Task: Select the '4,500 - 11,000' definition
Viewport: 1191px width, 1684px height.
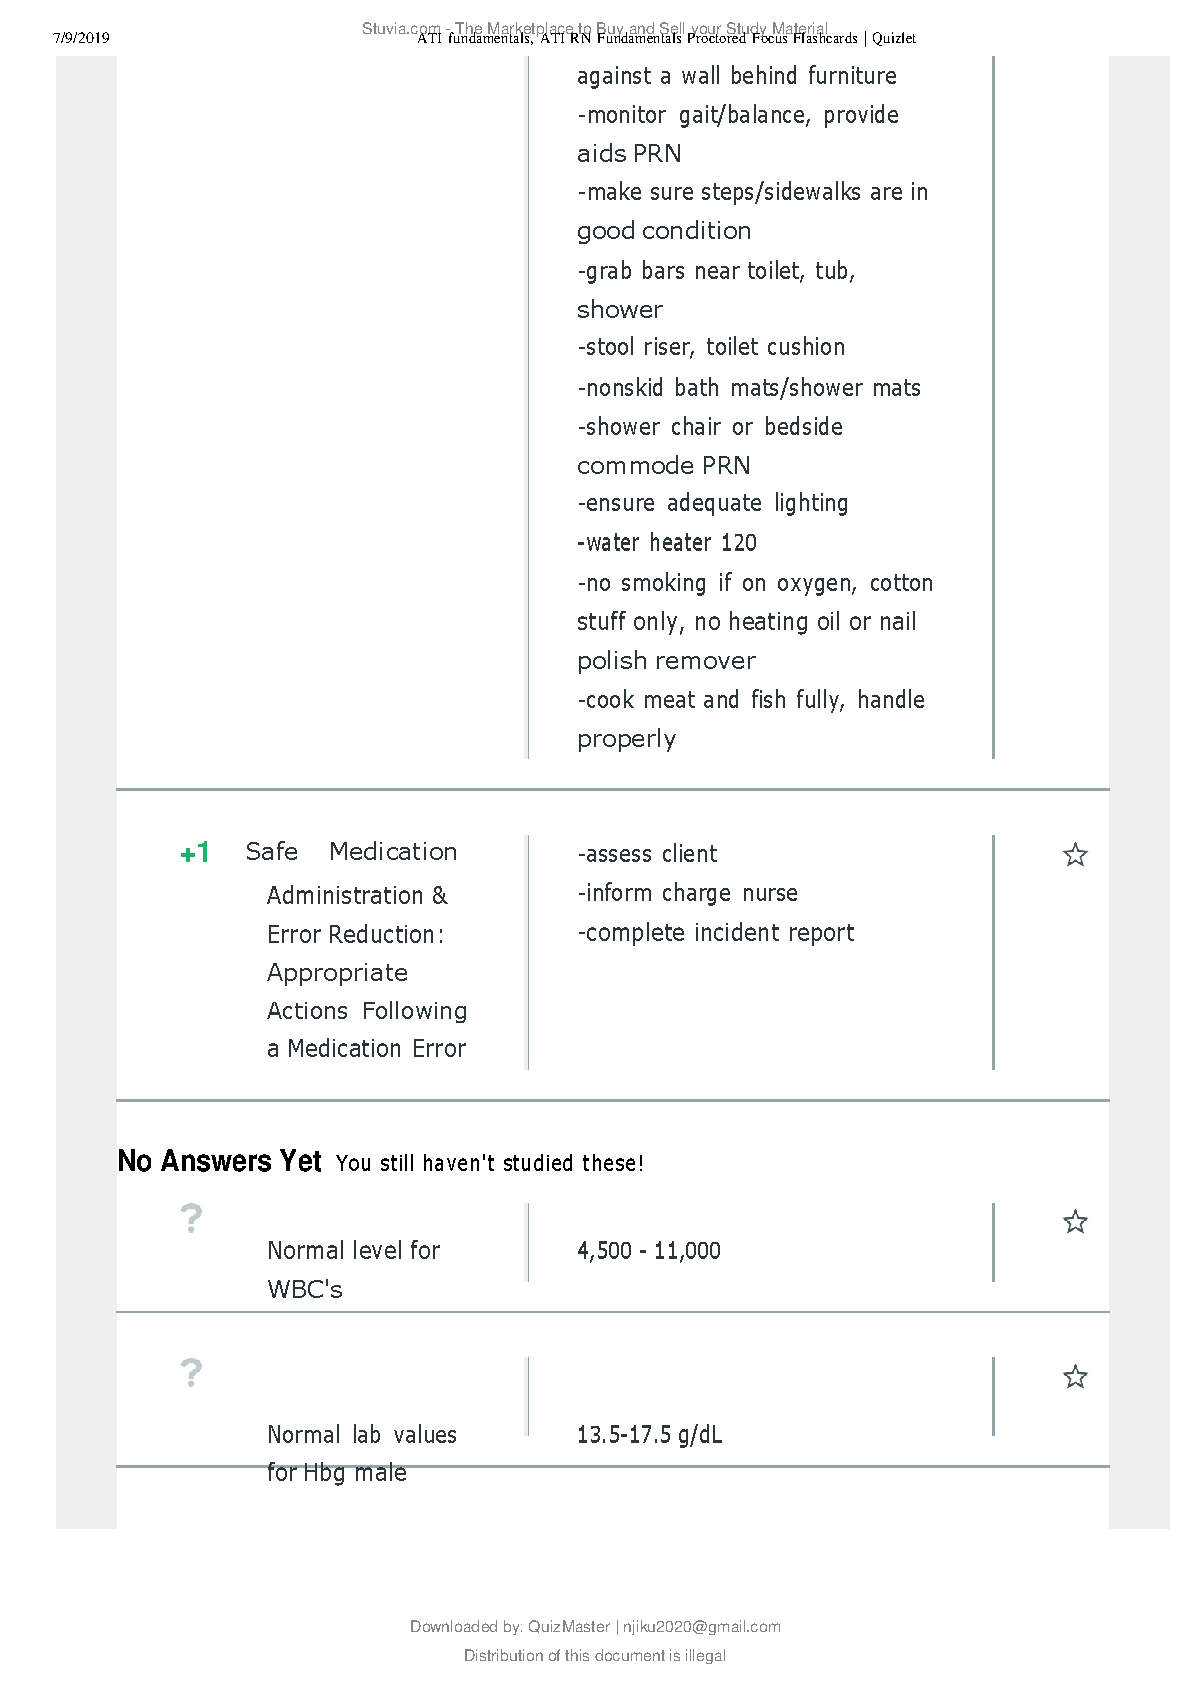Action: (x=649, y=1251)
